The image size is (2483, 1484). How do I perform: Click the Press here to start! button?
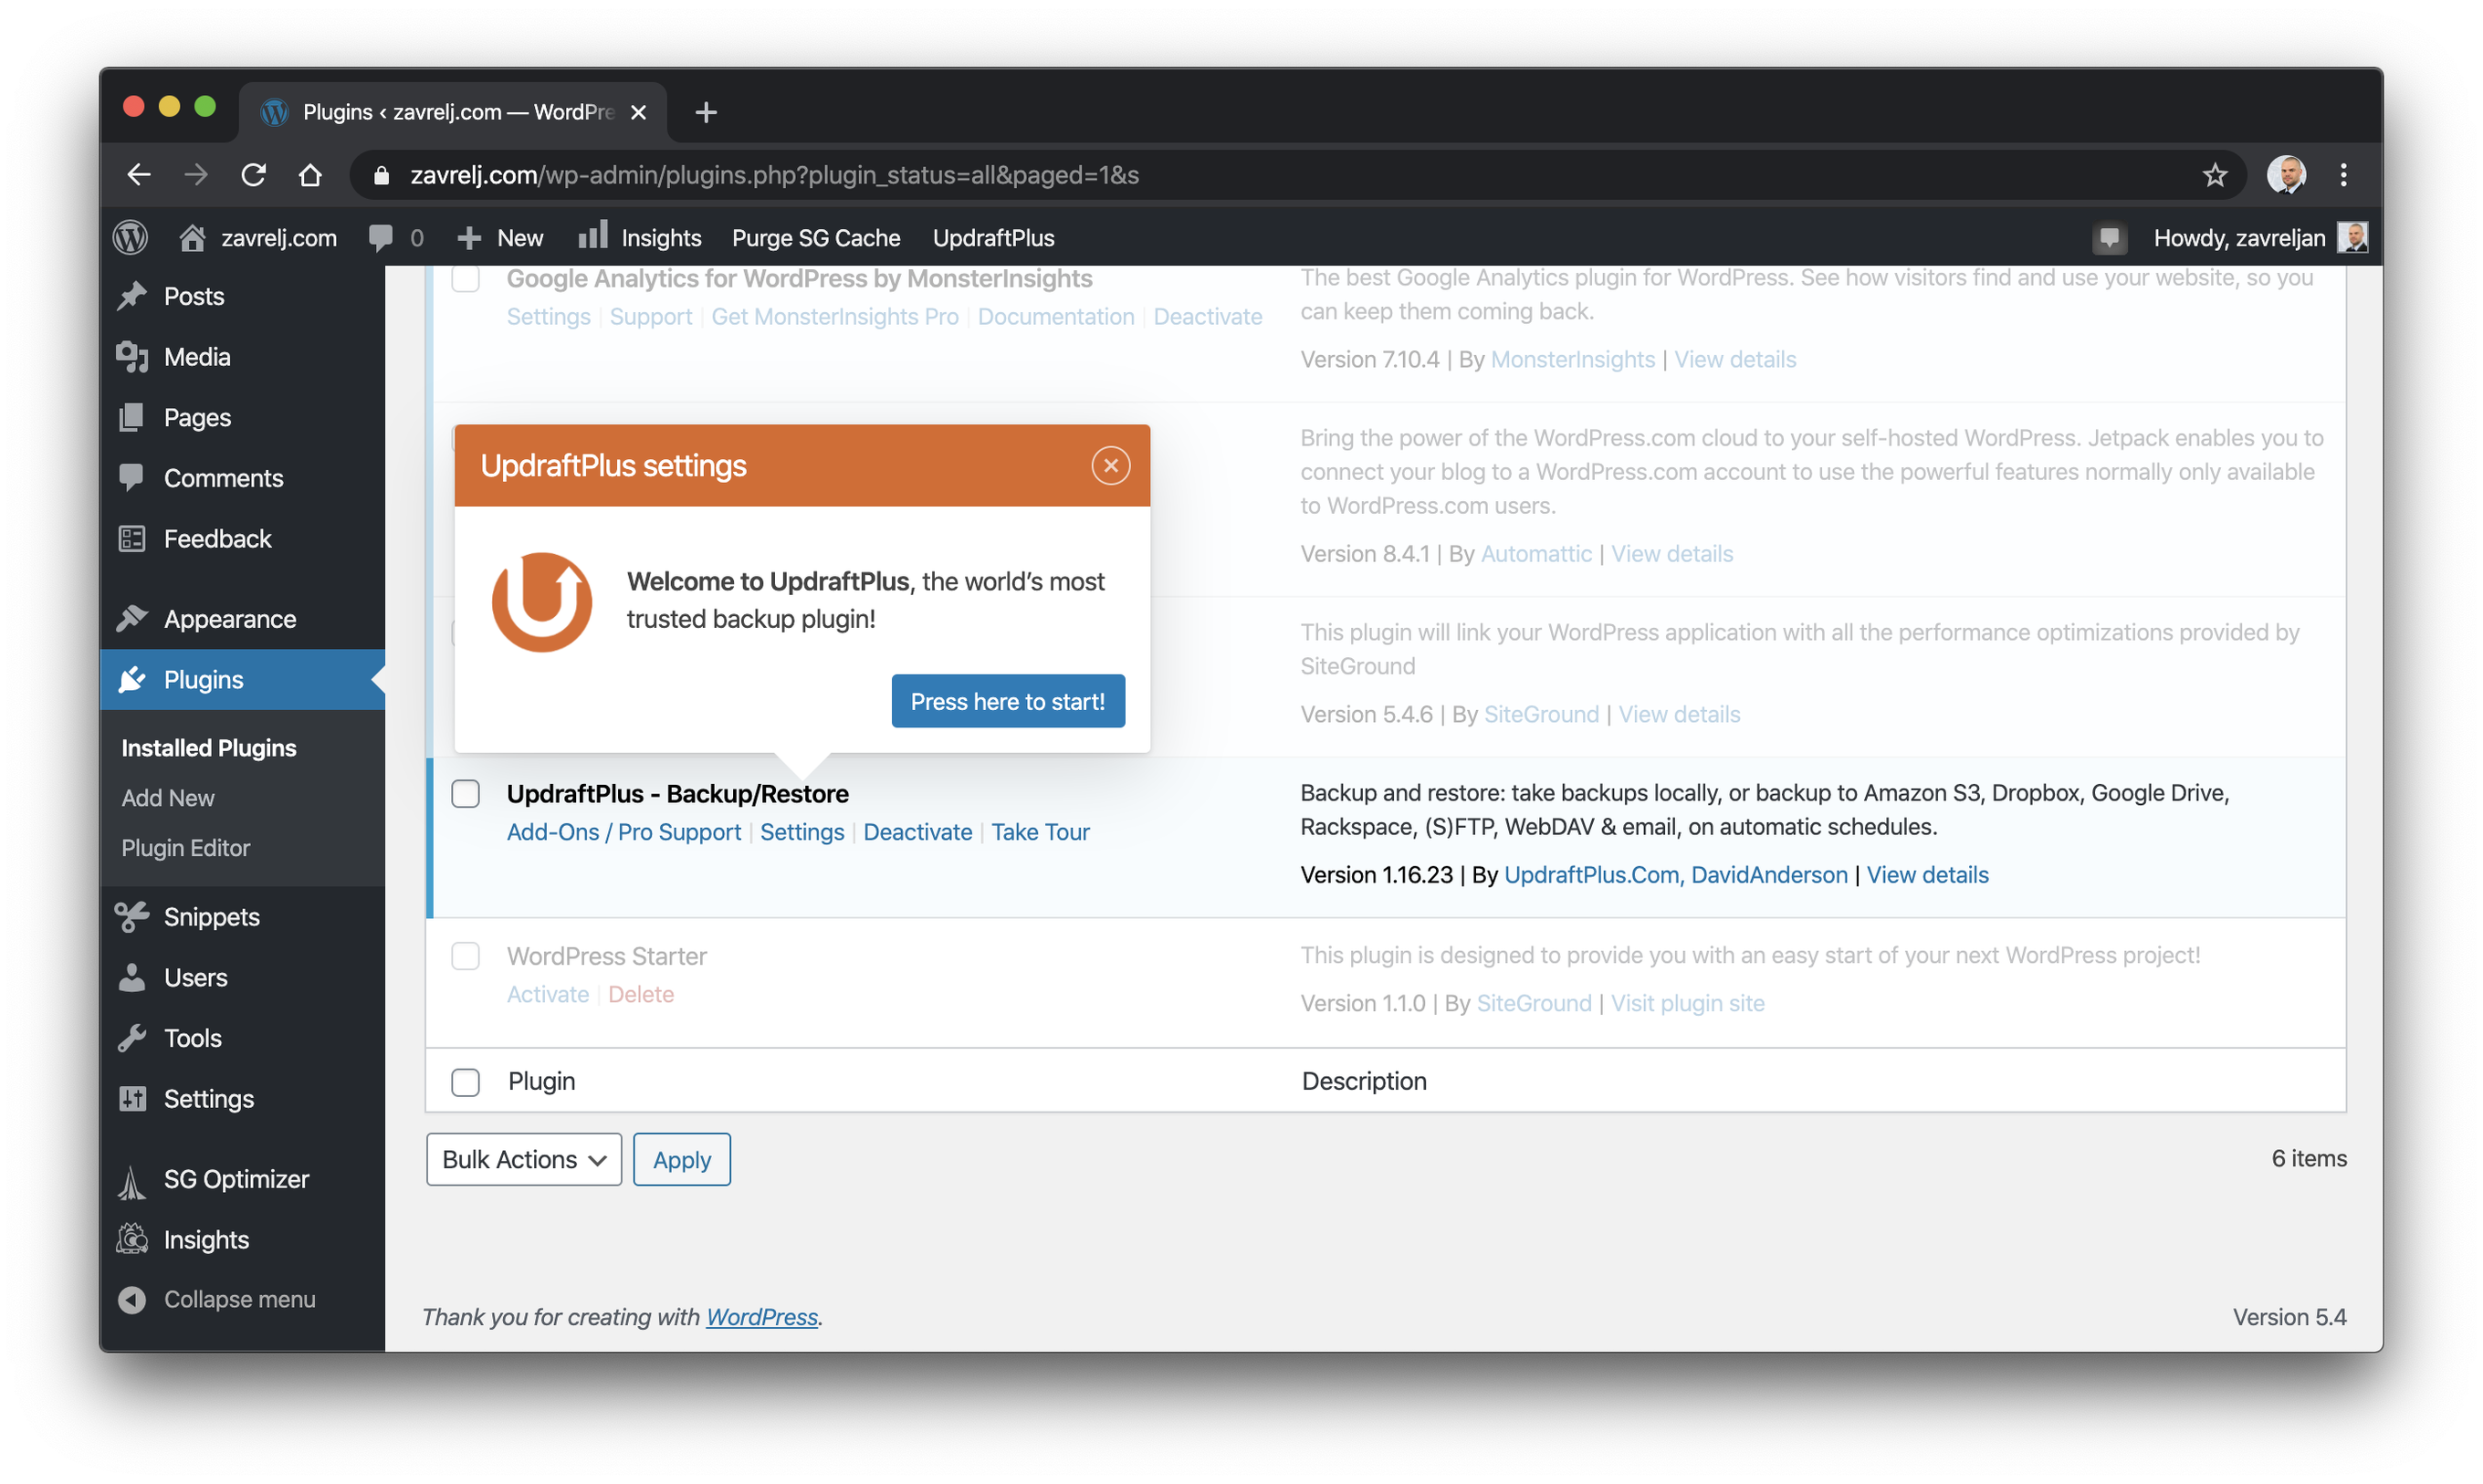[1008, 702]
